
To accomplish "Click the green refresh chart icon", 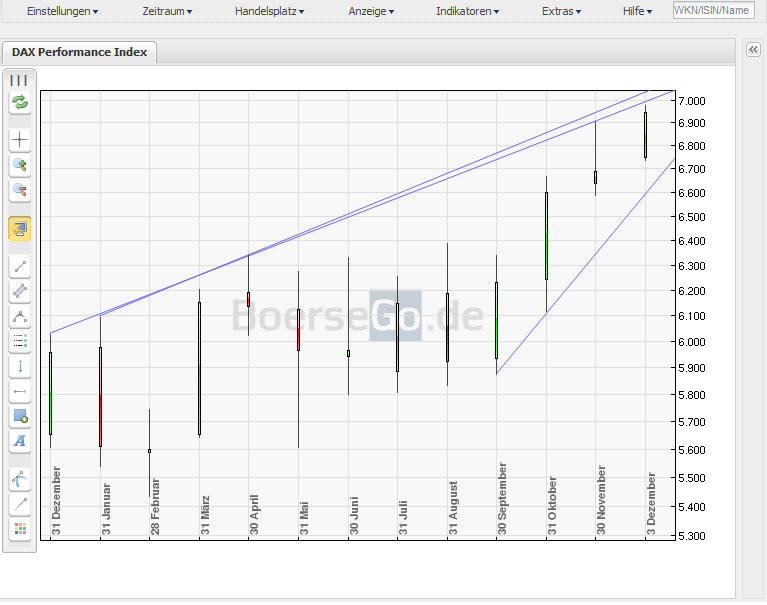I will (20, 103).
